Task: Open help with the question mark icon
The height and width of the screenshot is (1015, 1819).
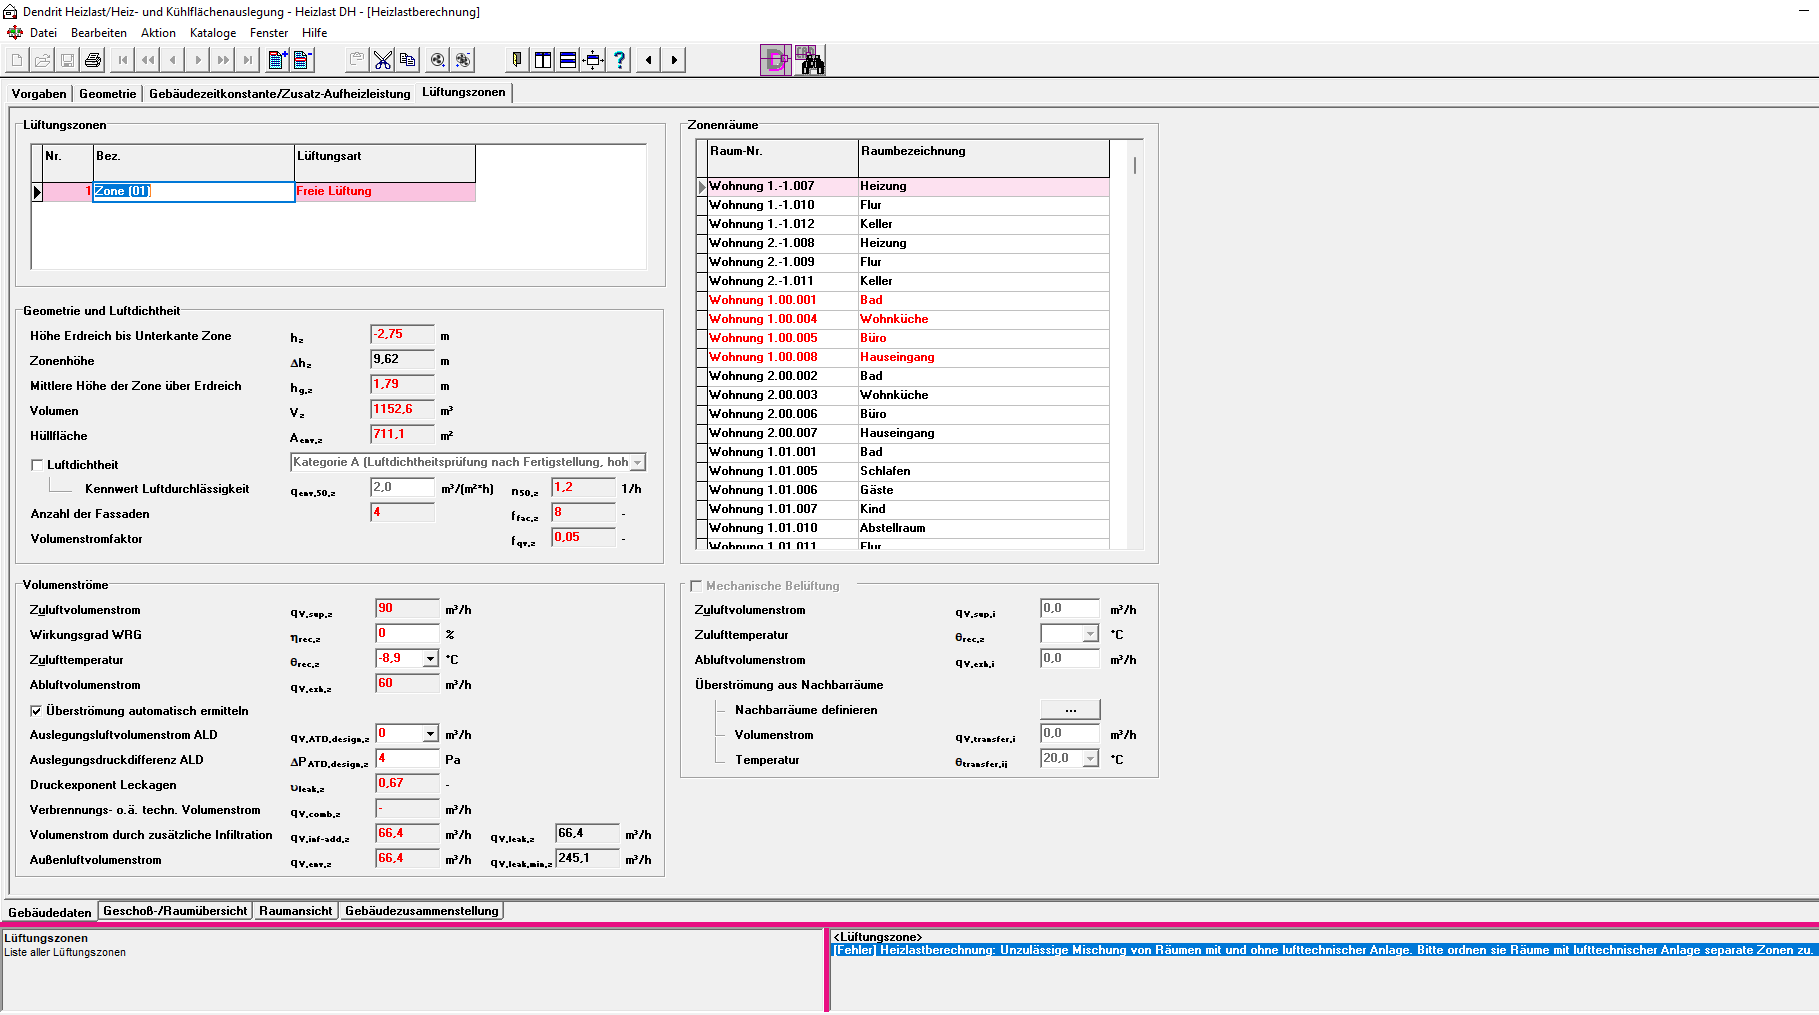Action: [x=620, y=60]
